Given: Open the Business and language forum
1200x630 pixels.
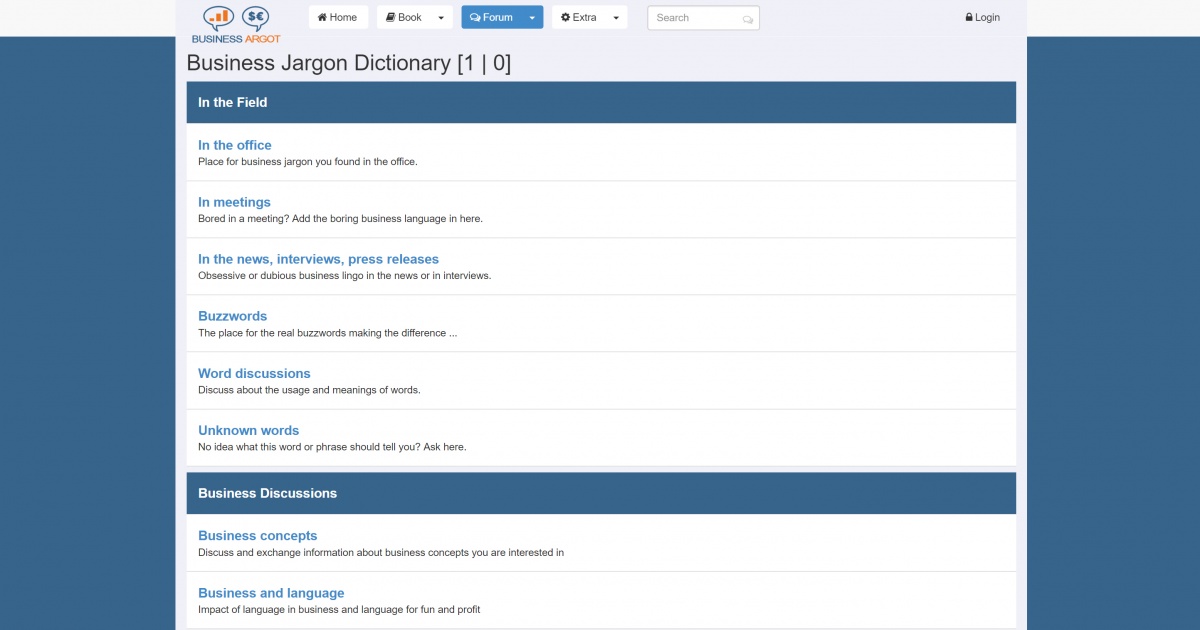Looking at the screenshot, I should point(271,593).
